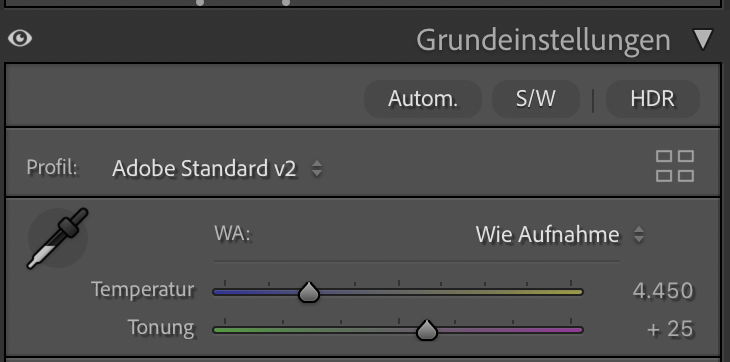Screen dimensions: 730x362
Task: Click the Grundeinstellungen panel title
Action: coord(543,40)
